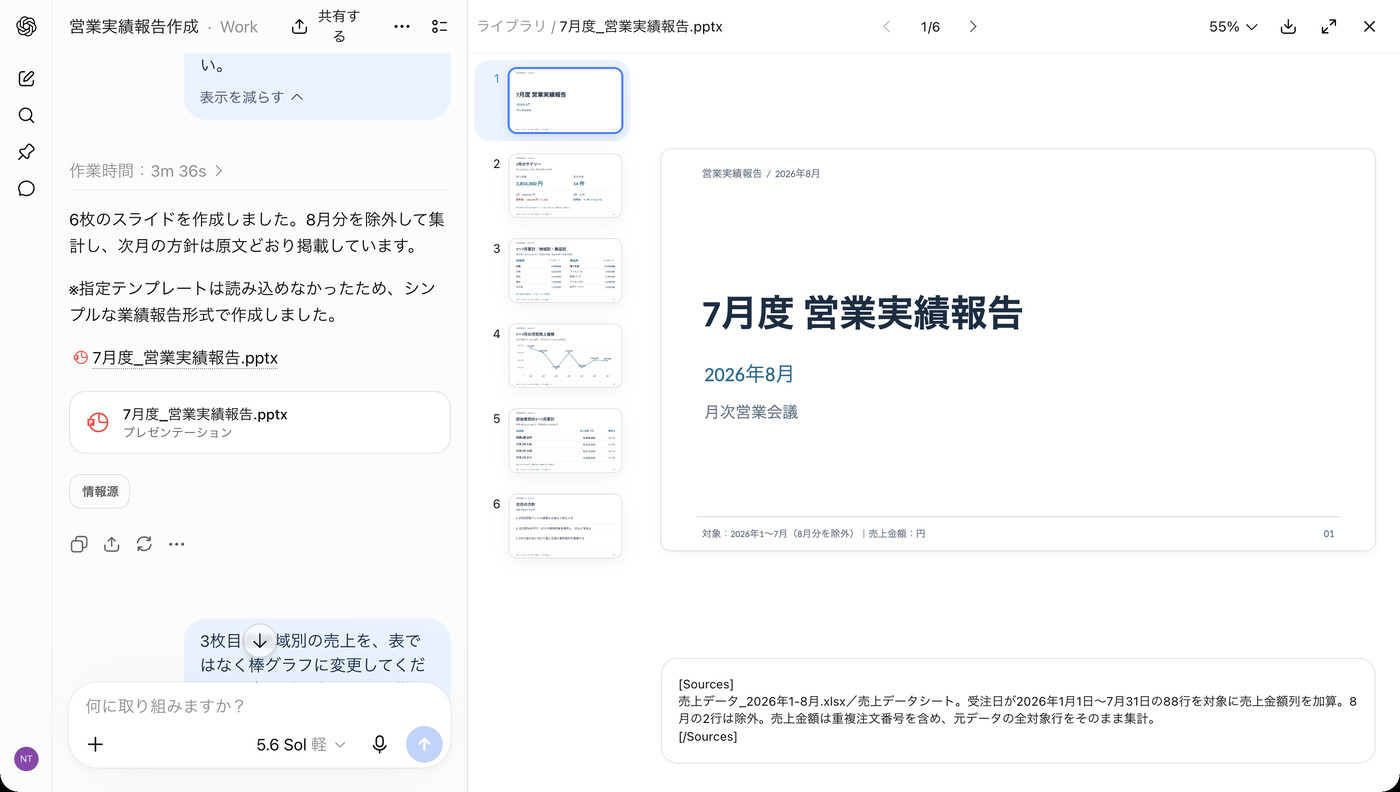Click the ライブラリ breadcrumb link
Image resolution: width=1400 pixels, height=792 pixels.
click(511, 27)
